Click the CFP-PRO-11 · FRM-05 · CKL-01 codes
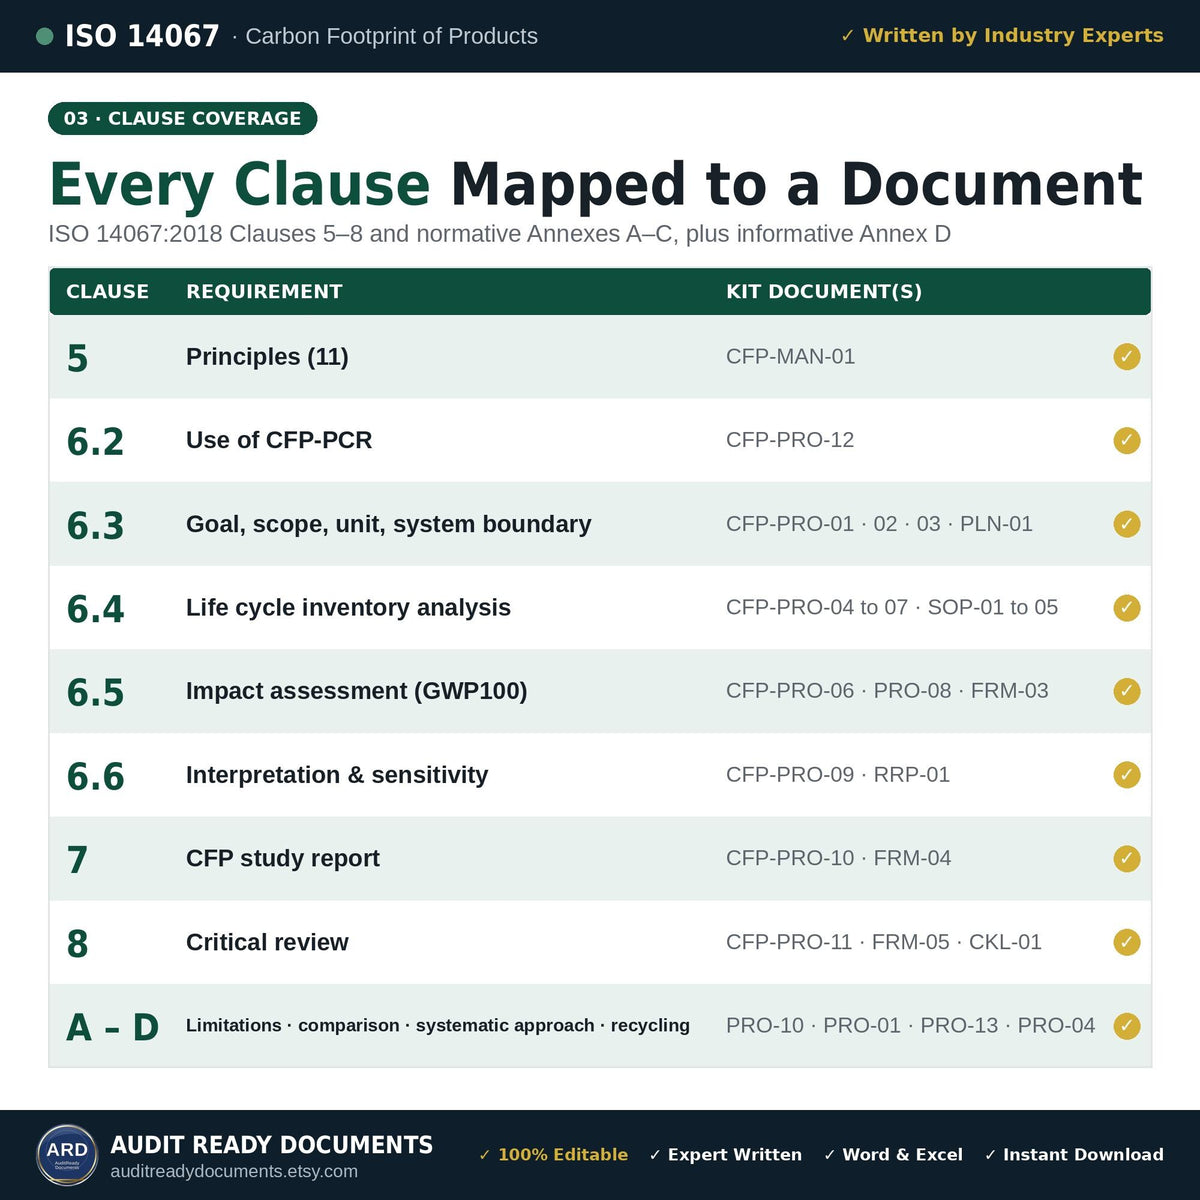 click(x=884, y=942)
